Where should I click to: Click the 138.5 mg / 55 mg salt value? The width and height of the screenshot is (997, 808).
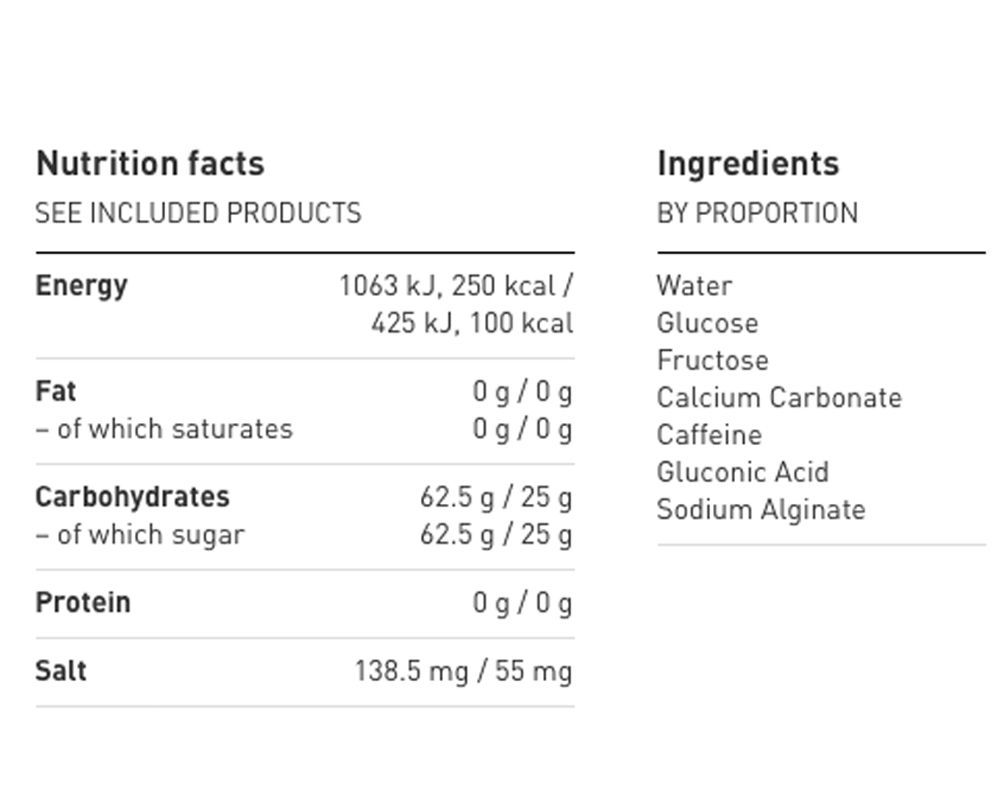coord(464,671)
